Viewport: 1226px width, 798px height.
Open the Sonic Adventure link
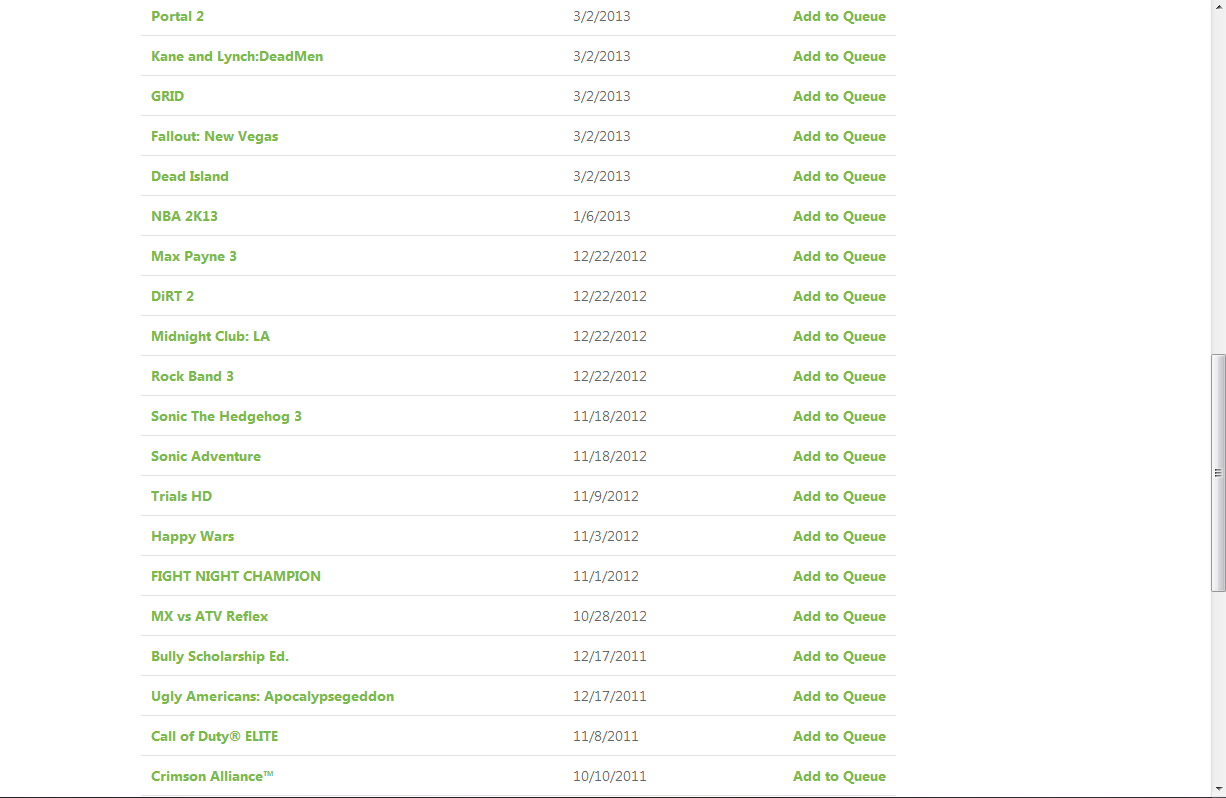(x=206, y=456)
